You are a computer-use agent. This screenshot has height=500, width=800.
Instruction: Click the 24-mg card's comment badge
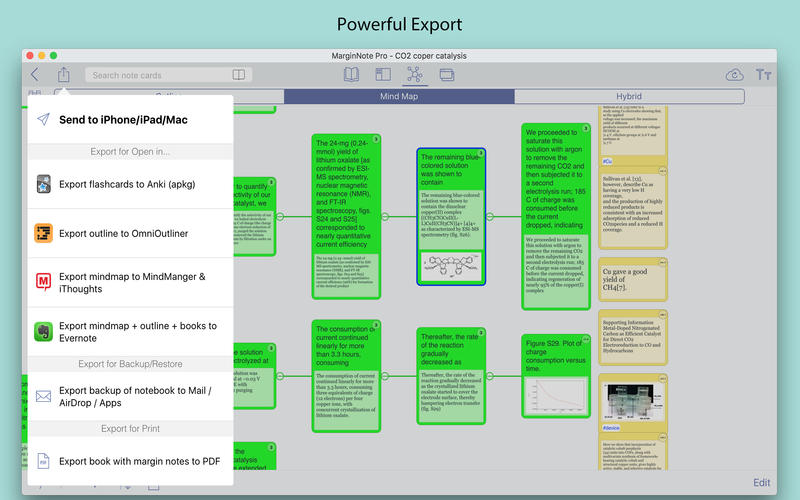376,139
